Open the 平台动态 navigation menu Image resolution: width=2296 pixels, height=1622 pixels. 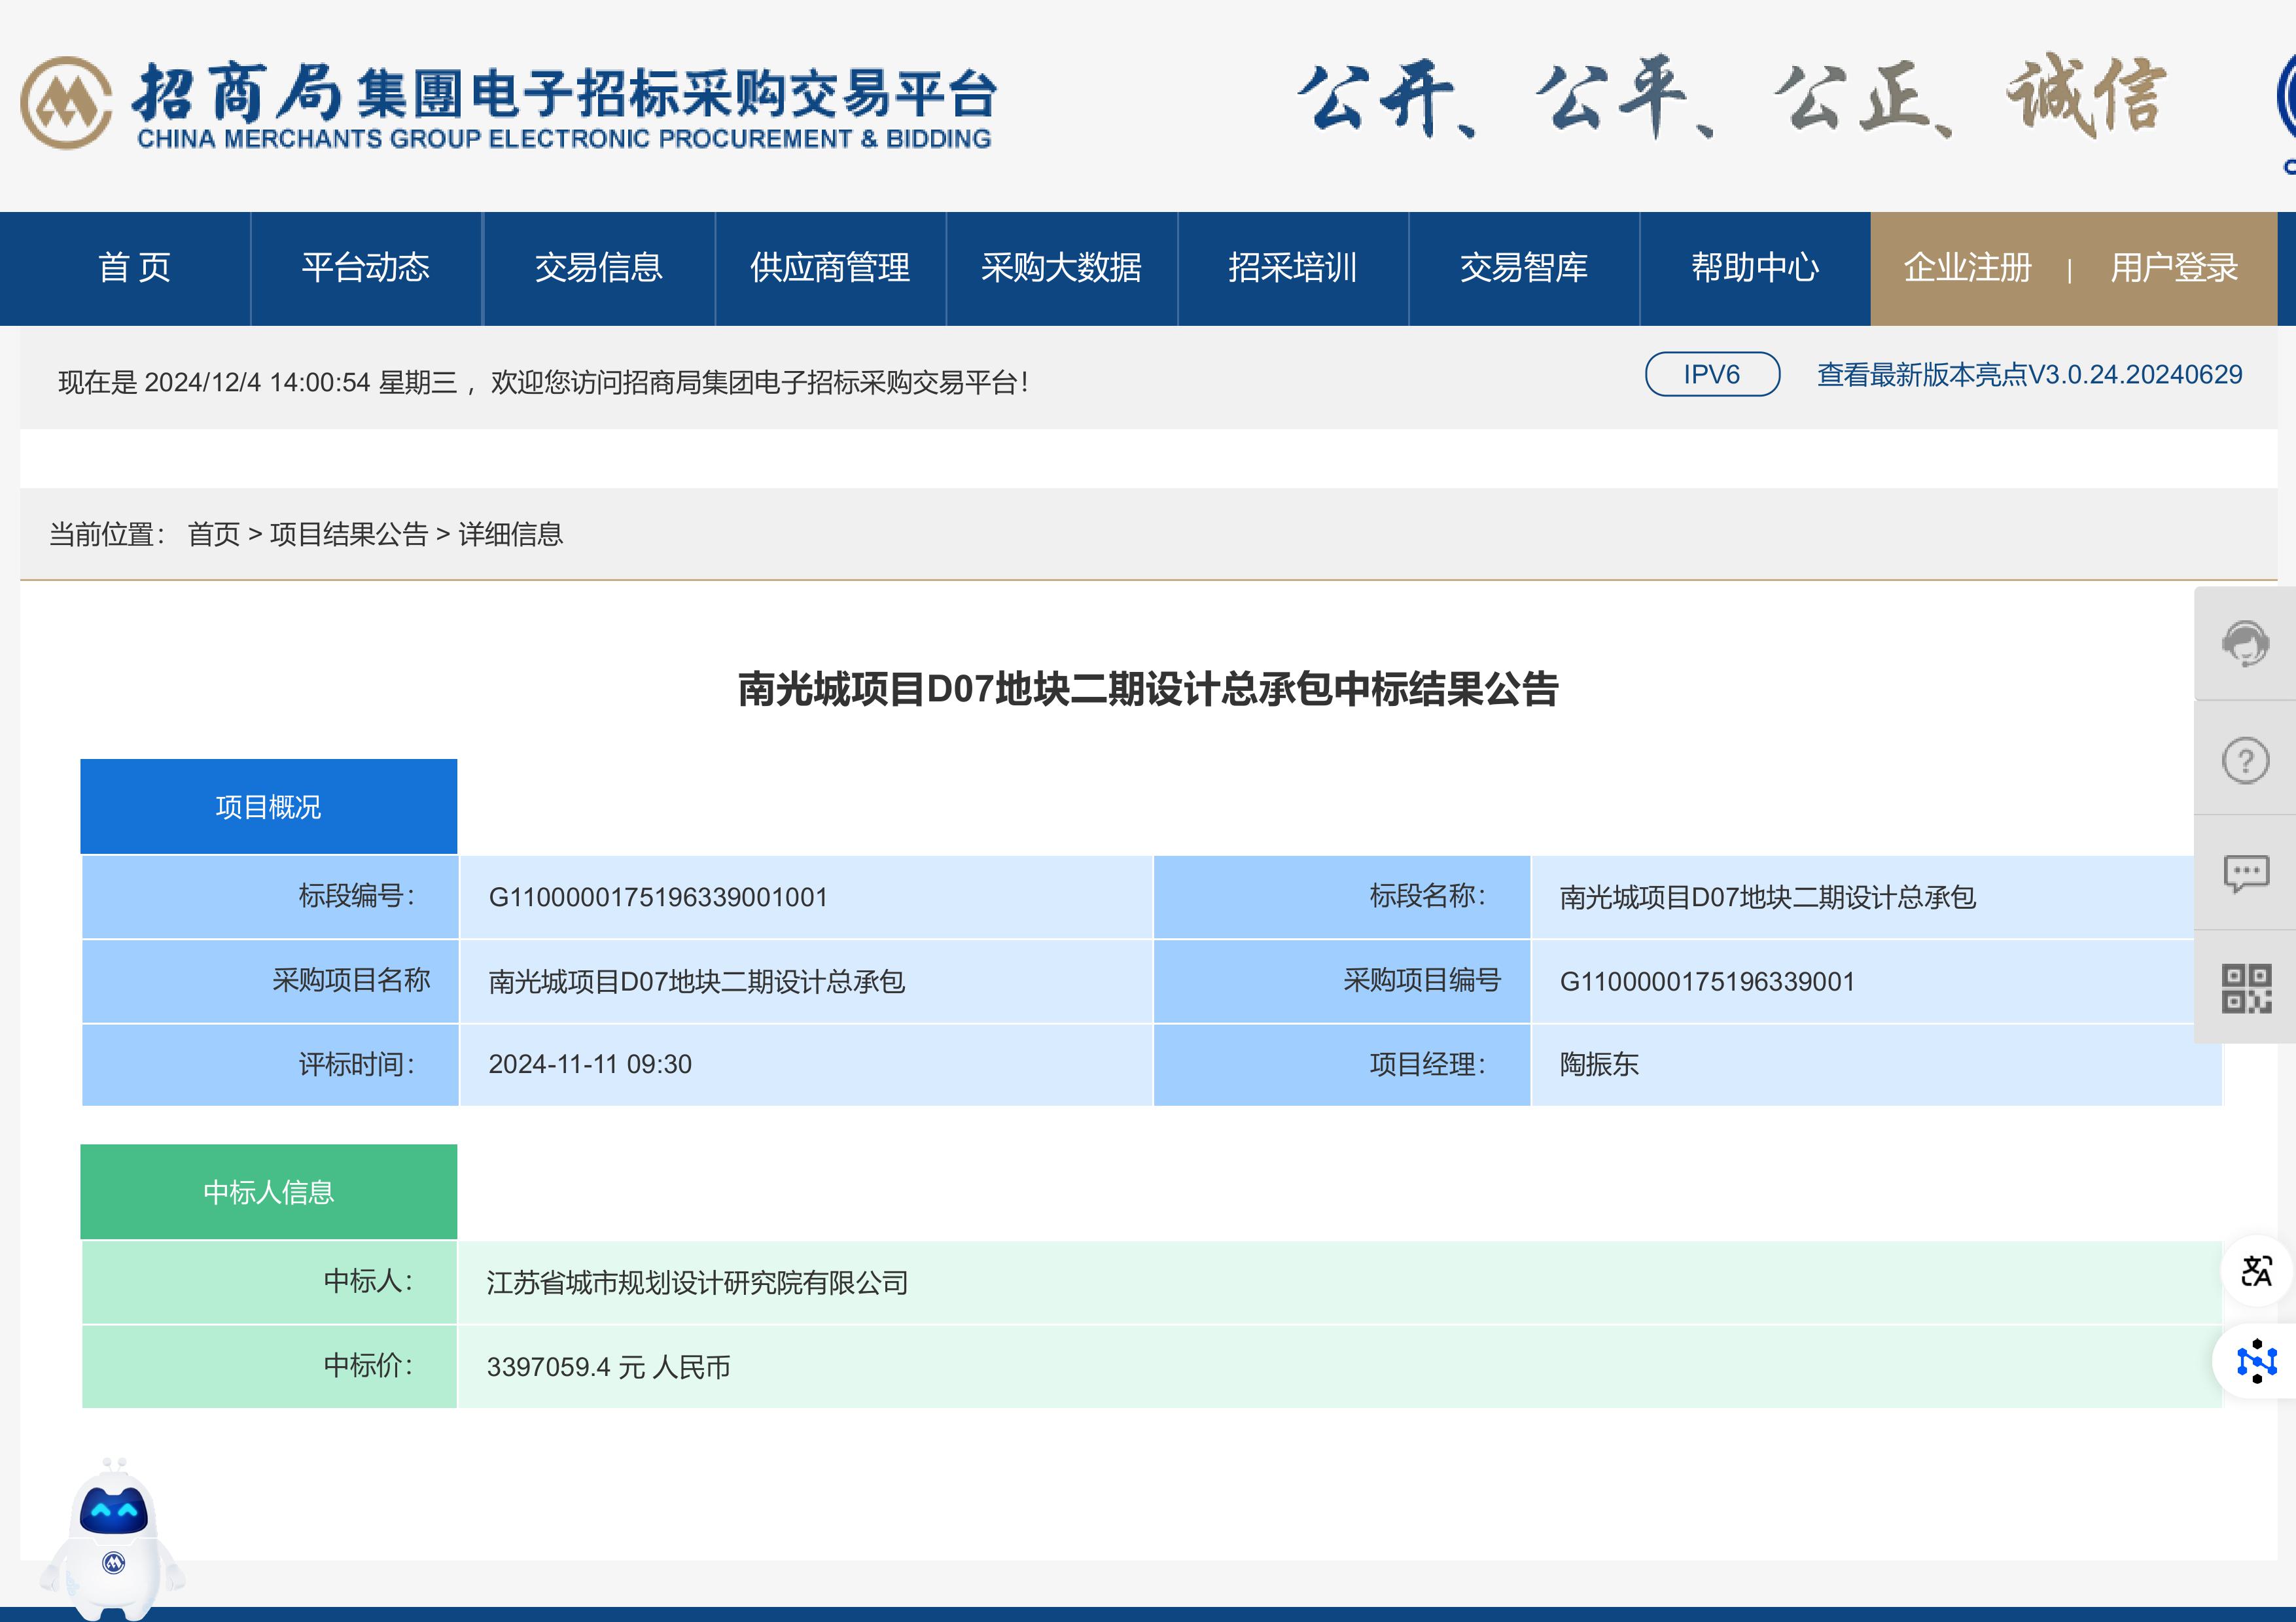366,268
